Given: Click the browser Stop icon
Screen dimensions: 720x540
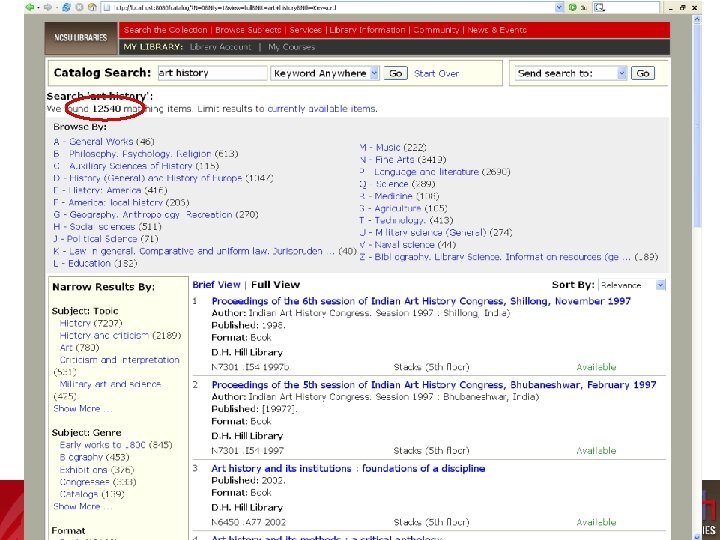Looking at the screenshot, I should point(79,7).
